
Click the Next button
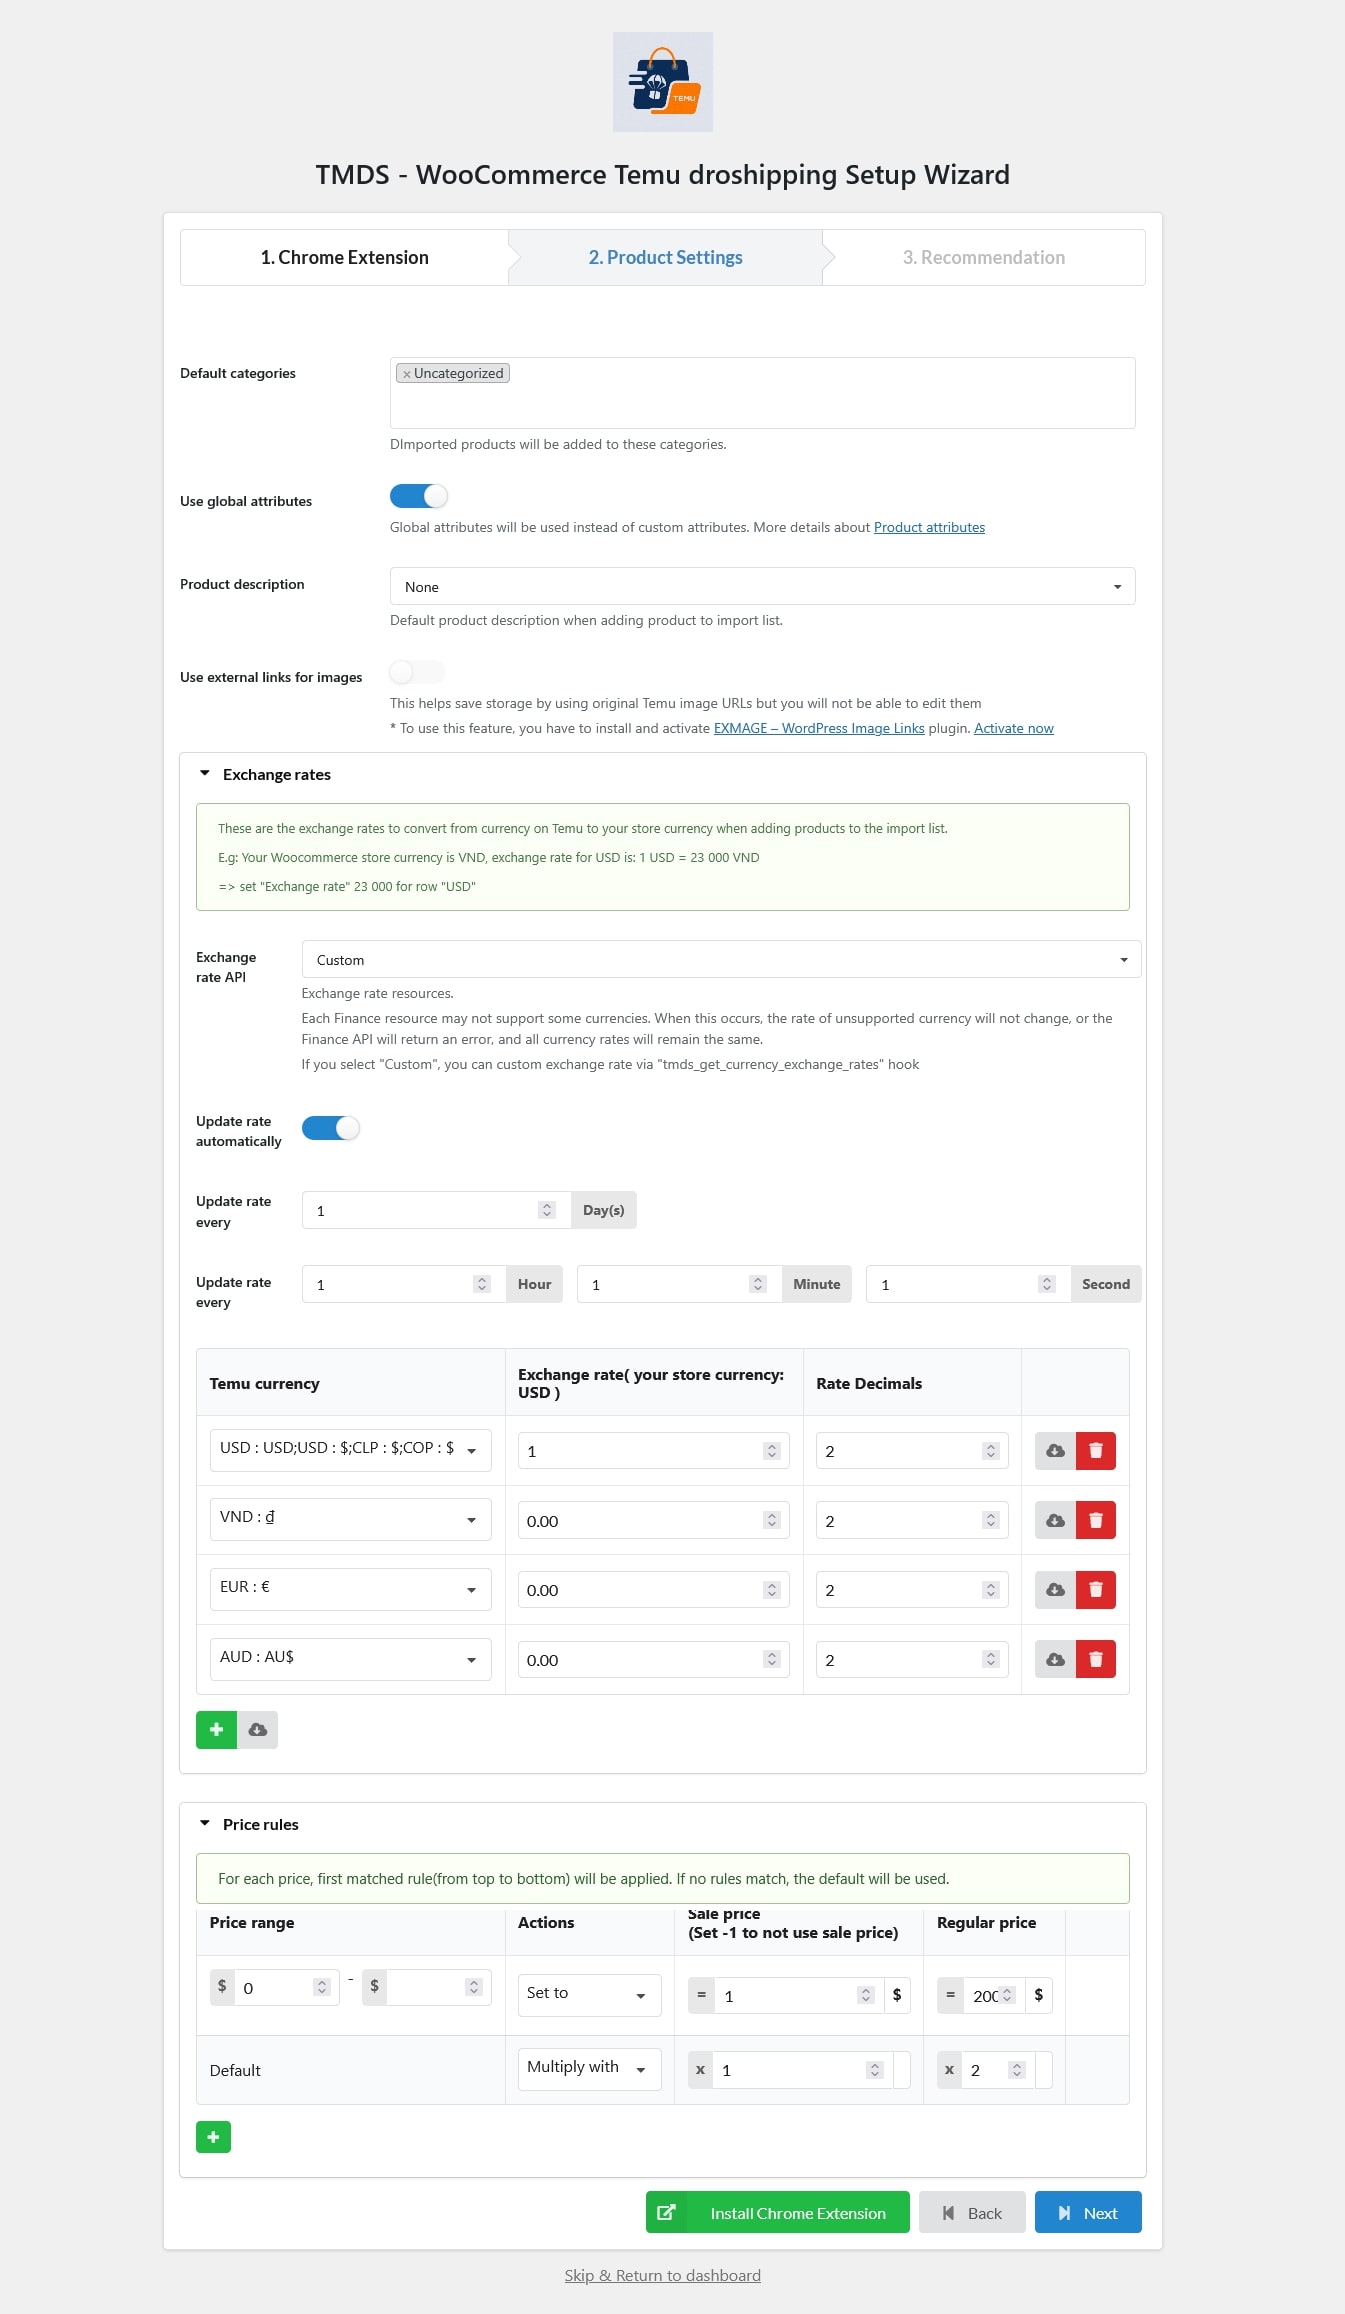tap(1088, 2212)
